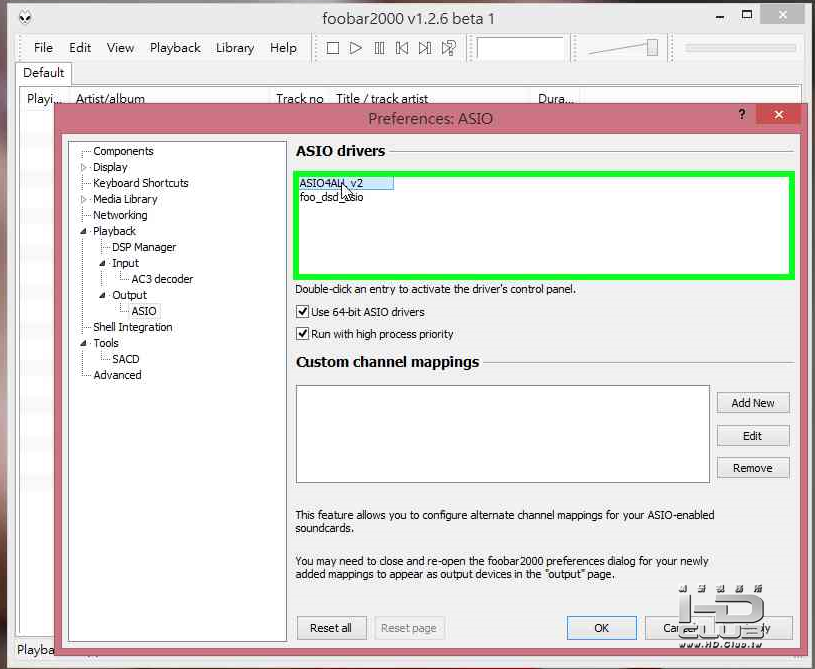This screenshot has height=669, width=815.
Task: Go to the previous track
Action: click(402, 48)
